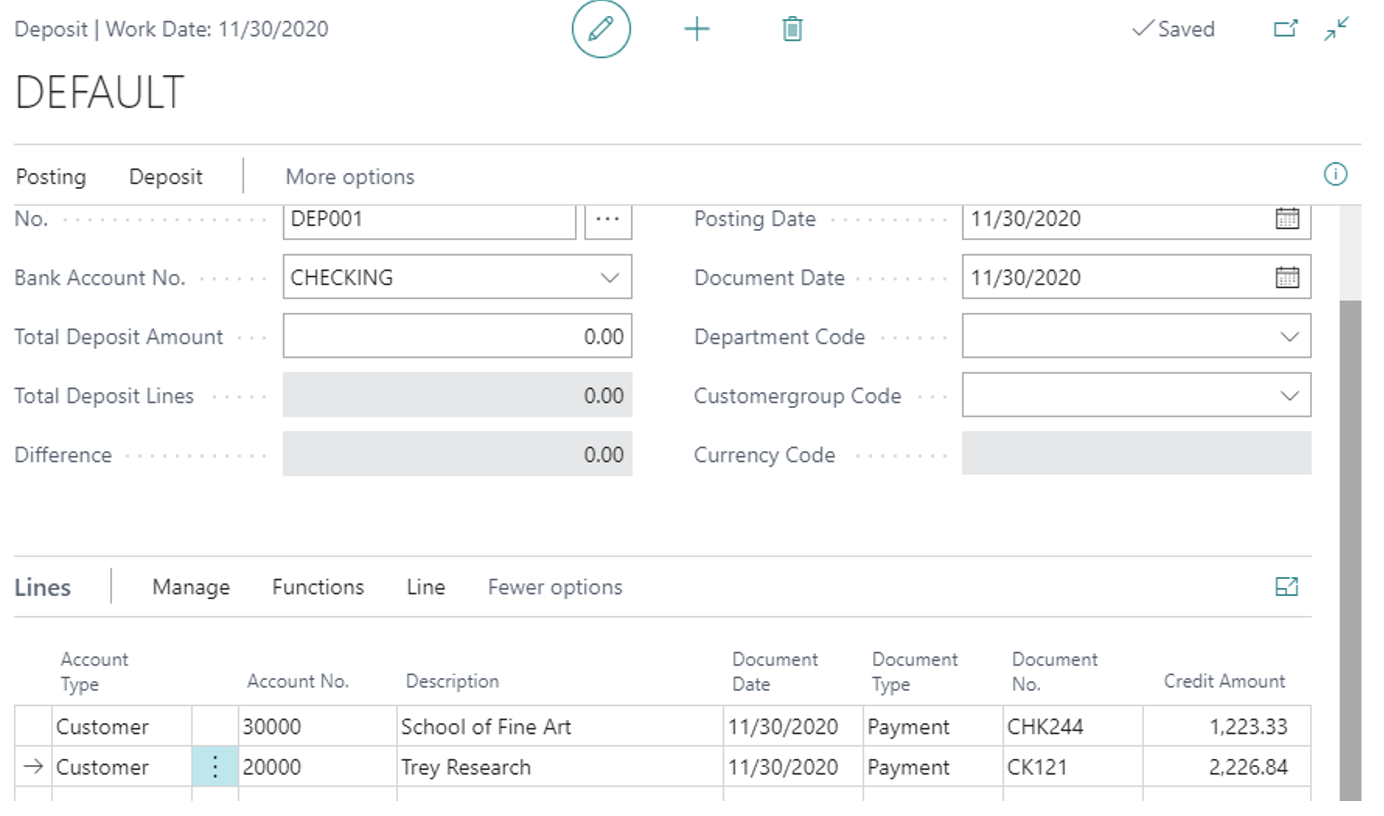Viewport: 1384px width, 816px height.
Task: Enter focus mode for the Lines section
Action: pos(1288,587)
